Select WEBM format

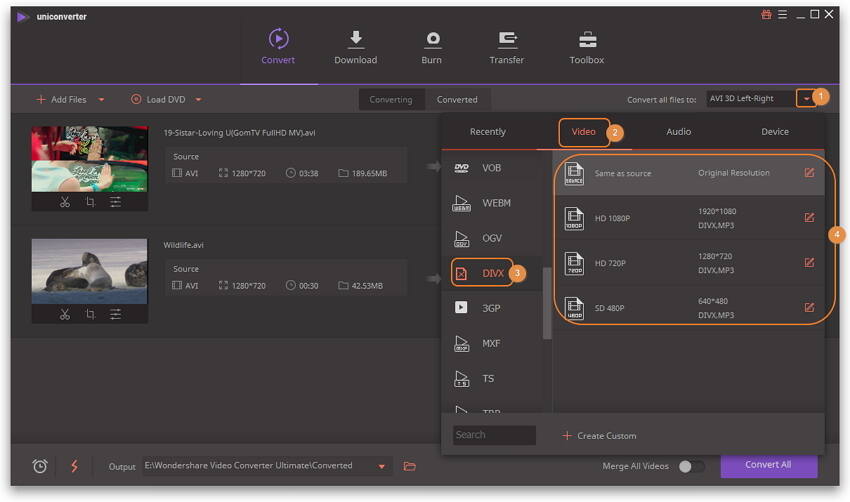click(x=492, y=203)
